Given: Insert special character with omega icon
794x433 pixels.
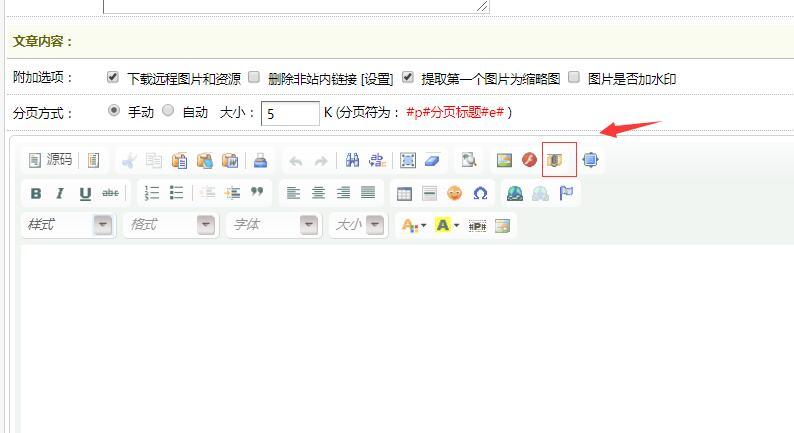Looking at the screenshot, I should [x=480, y=193].
